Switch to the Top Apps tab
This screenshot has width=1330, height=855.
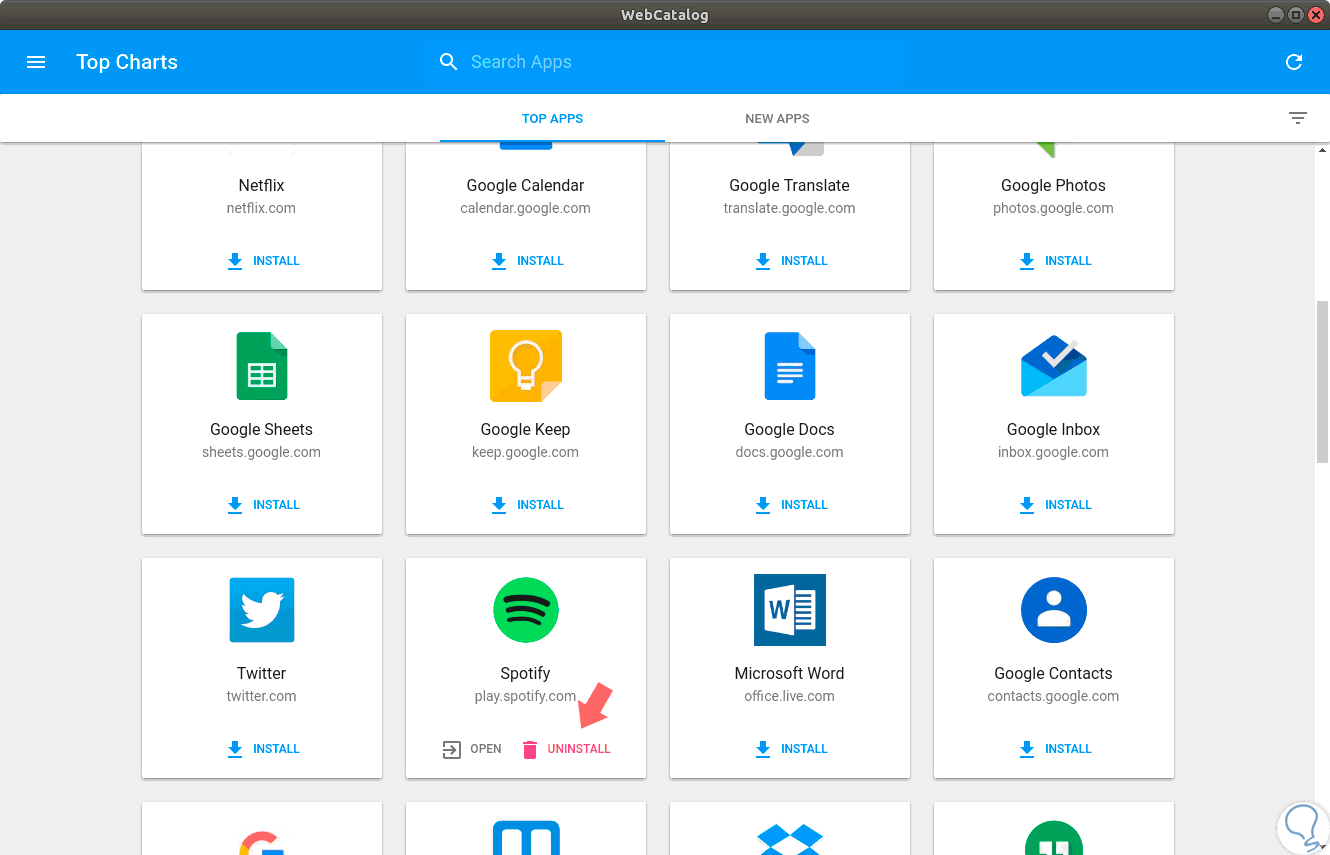552,118
